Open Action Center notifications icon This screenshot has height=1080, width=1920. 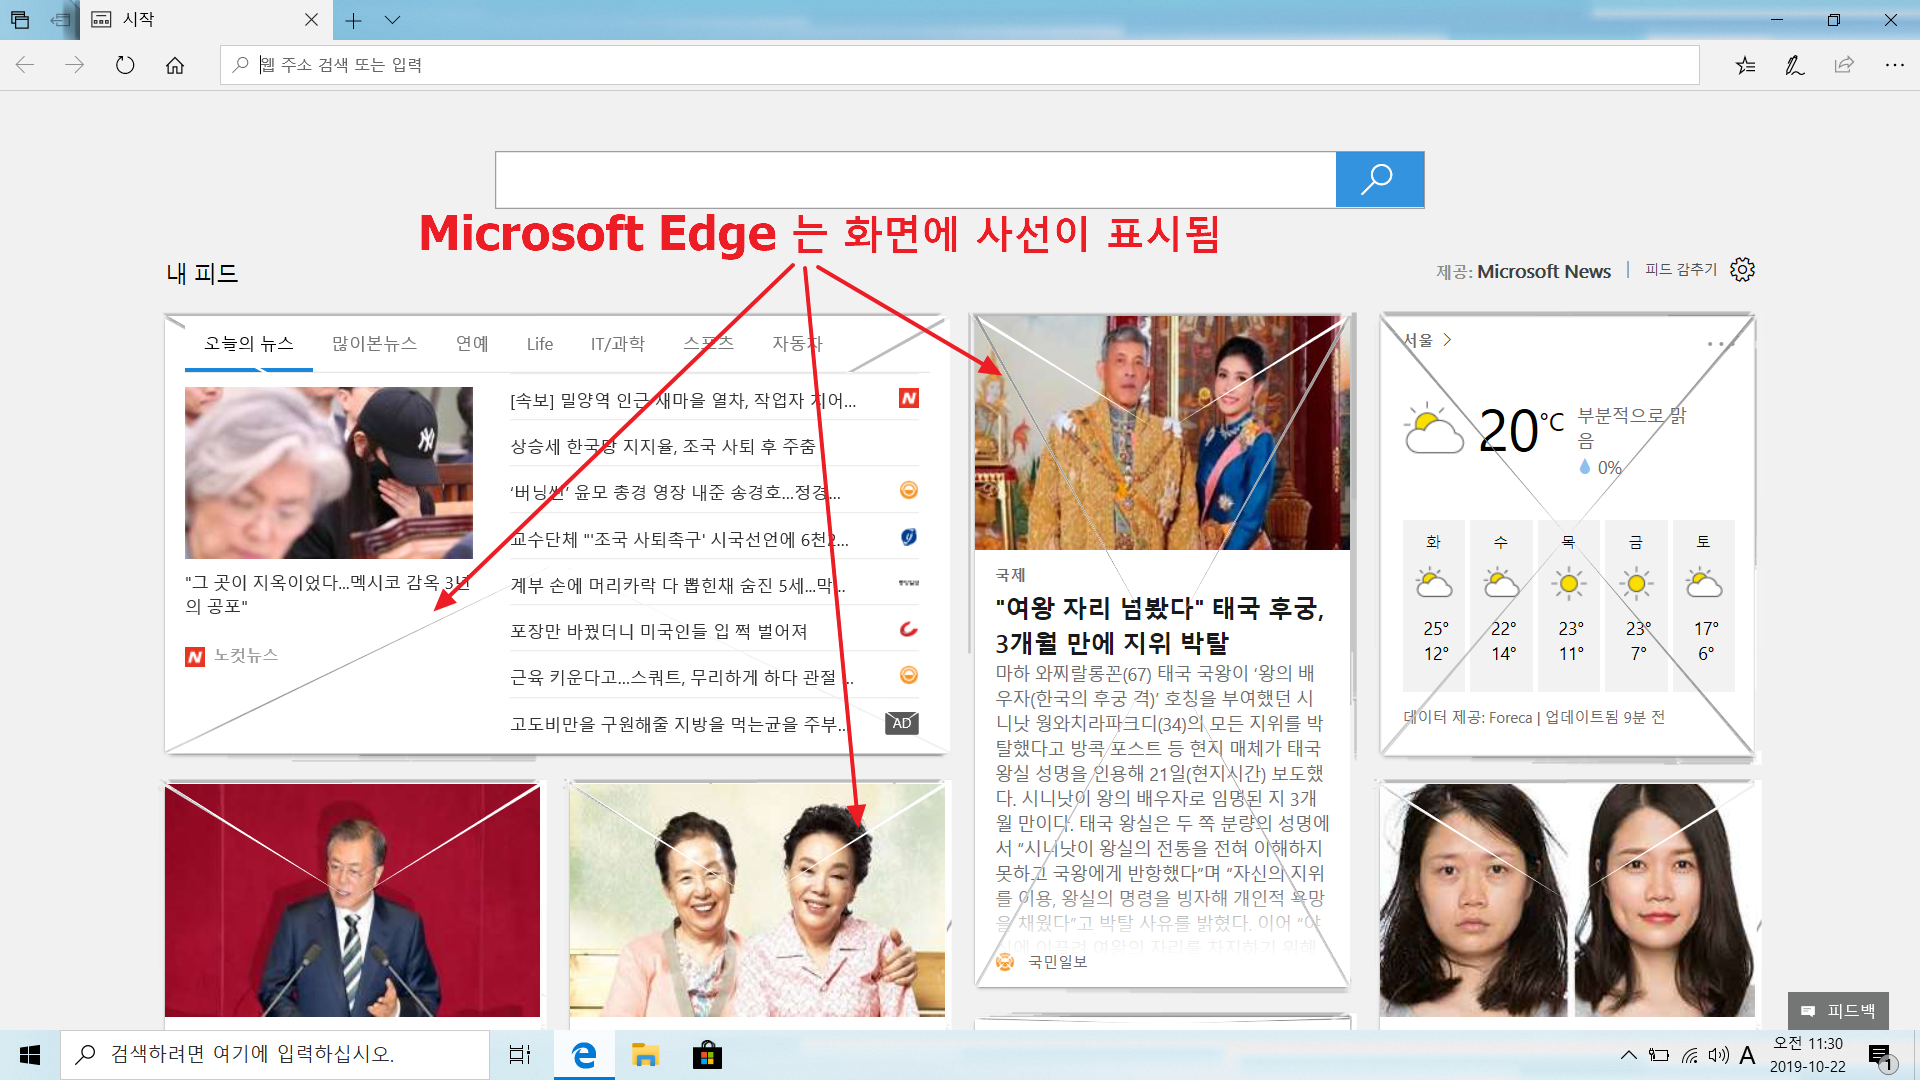pos(1881,1056)
